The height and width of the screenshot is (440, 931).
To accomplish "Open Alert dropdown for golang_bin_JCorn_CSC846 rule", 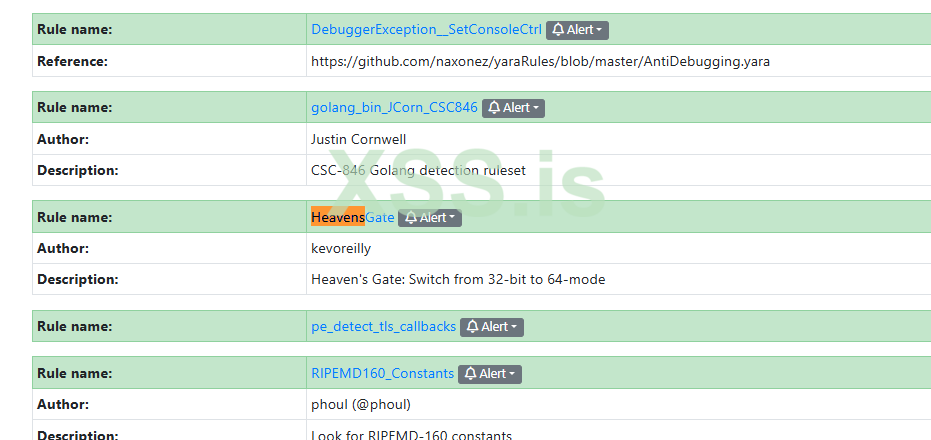I will click(x=513, y=107).
